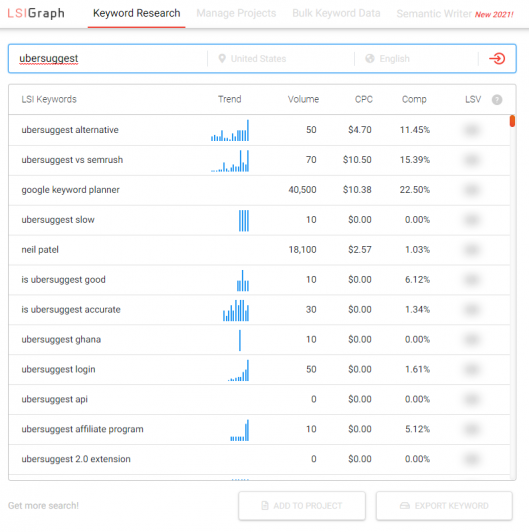Select the ubersuggest affiliate program keyword
Viewport: 529px width, 532px height.
pyautogui.click(x=82, y=429)
